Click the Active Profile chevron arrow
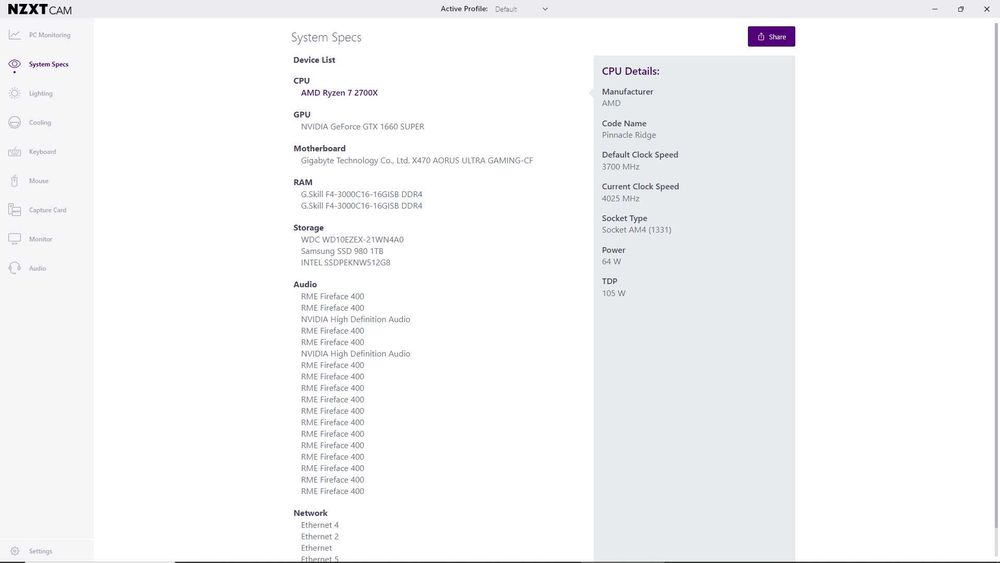1000x563 pixels. (x=545, y=9)
